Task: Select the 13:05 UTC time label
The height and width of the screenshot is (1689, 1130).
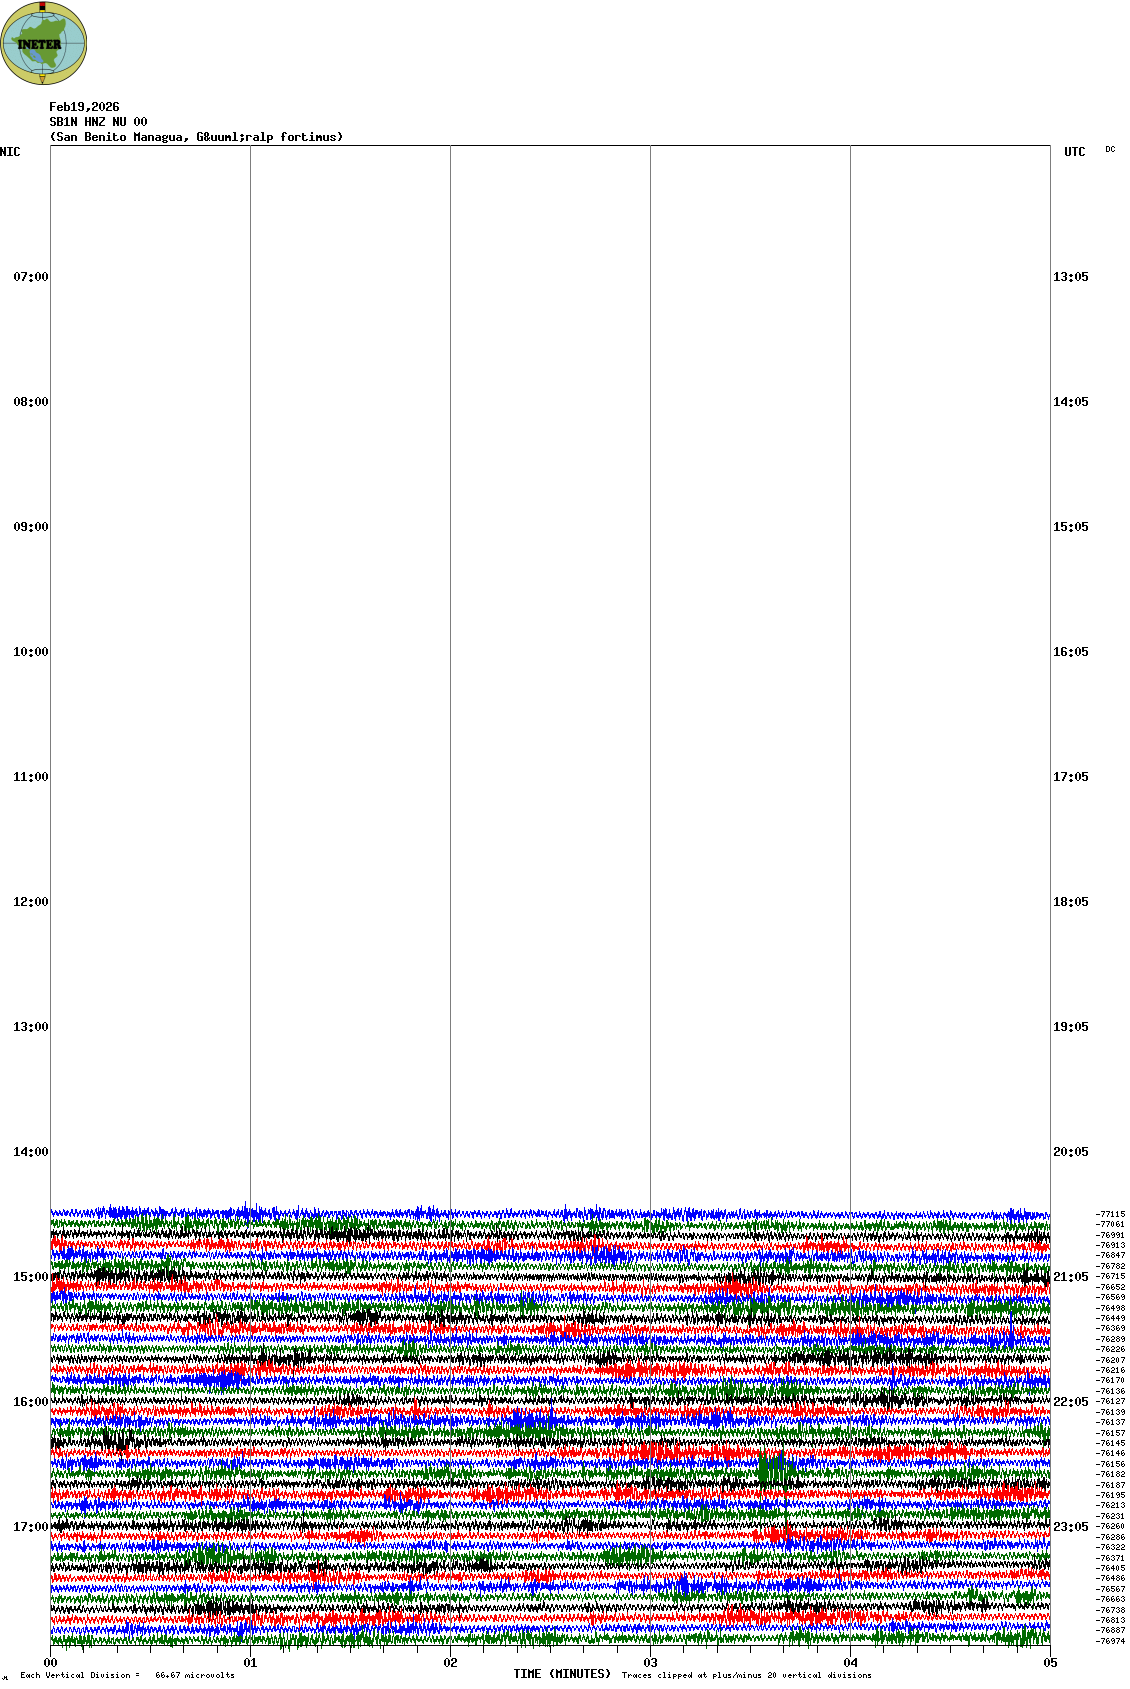Action: tap(1070, 277)
